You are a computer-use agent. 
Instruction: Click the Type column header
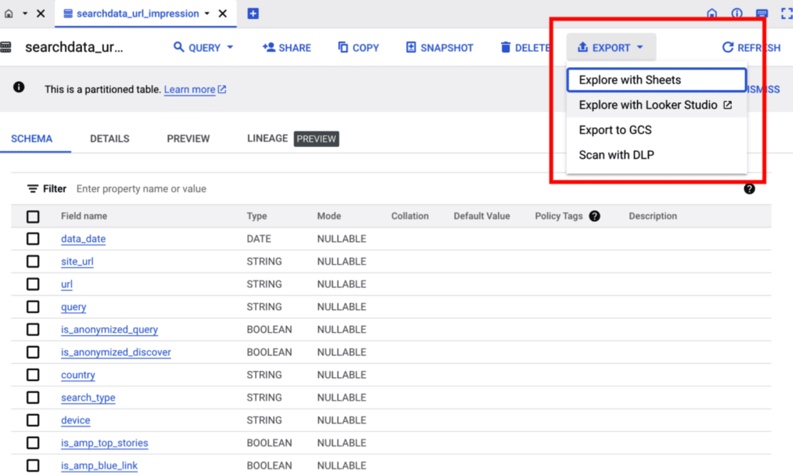click(x=257, y=216)
